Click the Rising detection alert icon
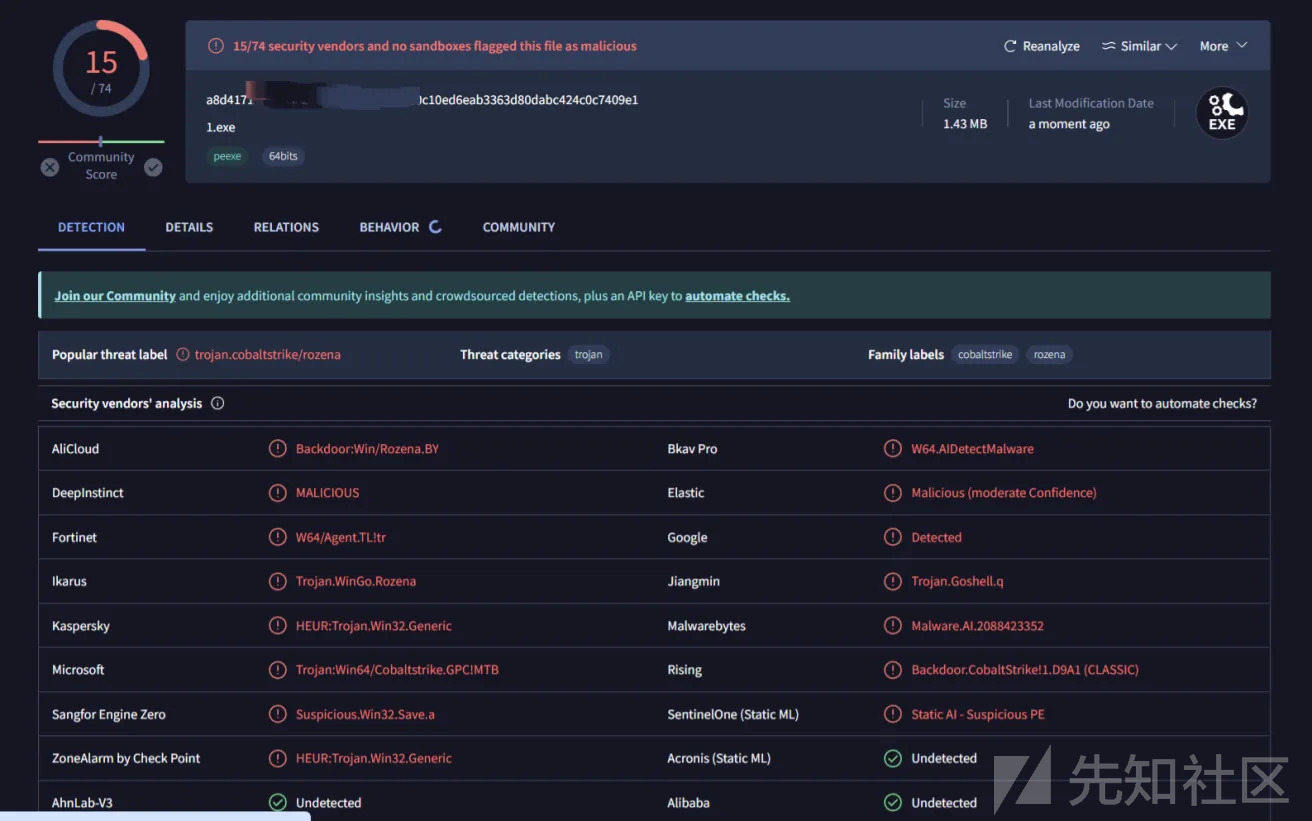1312x821 pixels. (x=893, y=670)
